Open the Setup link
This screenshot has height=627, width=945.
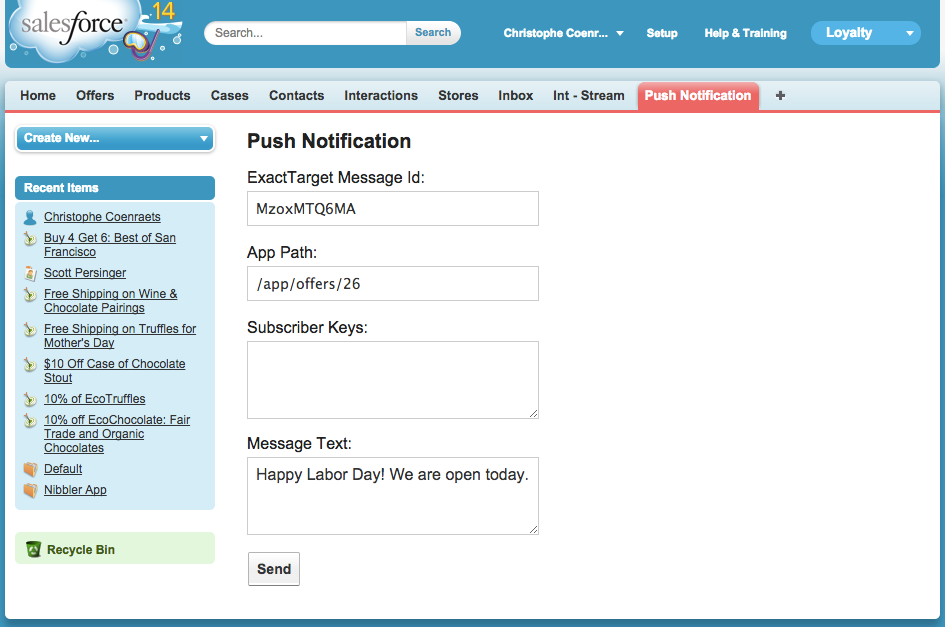pos(662,33)
